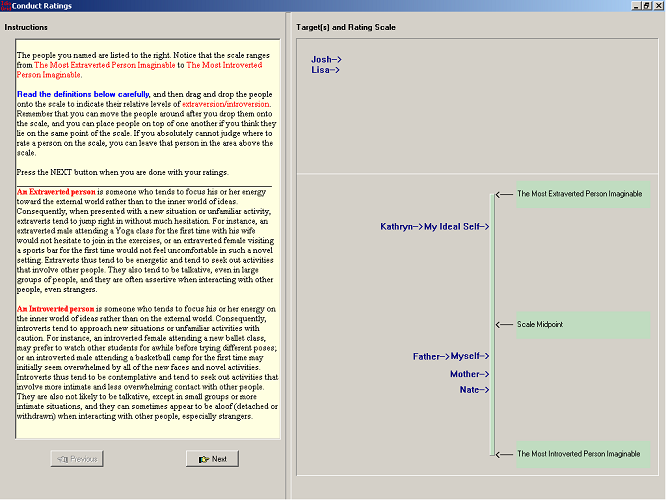Click the Most Introverted Person Imaginable marker
The image size is (666, 500).
[578, 454]
